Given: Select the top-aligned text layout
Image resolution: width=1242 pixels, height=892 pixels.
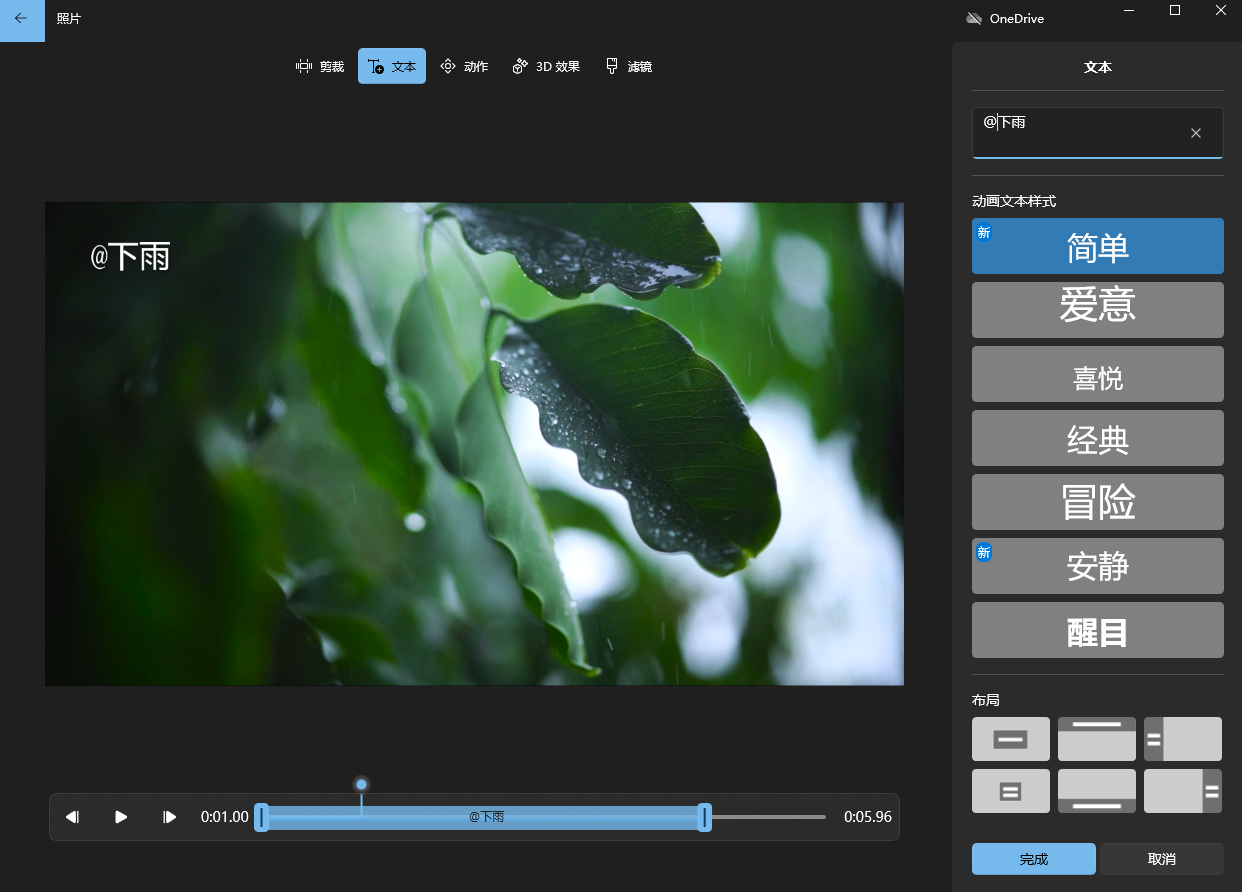Looking at the screenshot, I should pos(1097,739).
